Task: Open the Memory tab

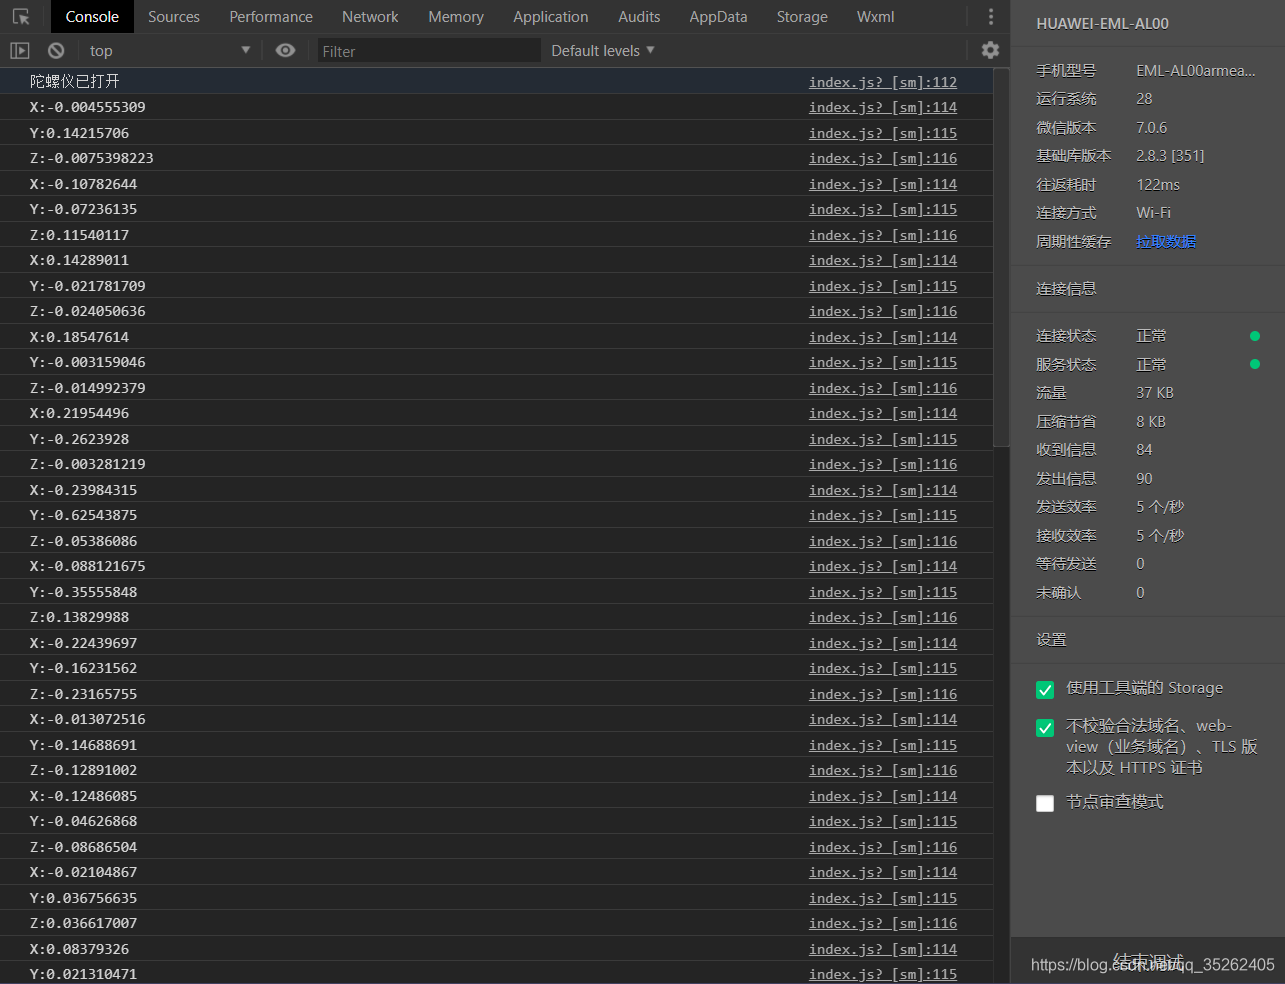Action: (x=456, y=17)
